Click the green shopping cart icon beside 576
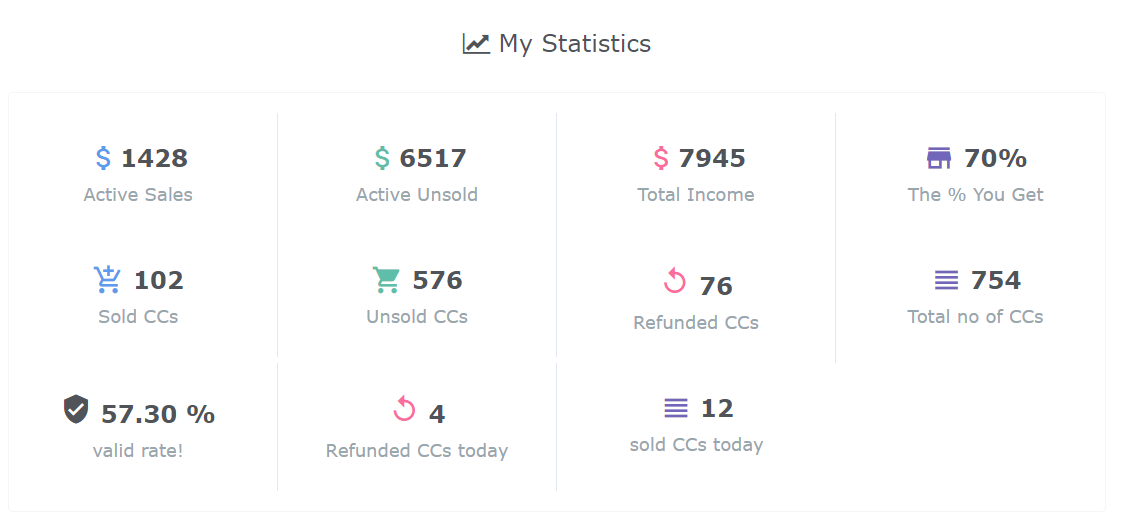The height and width of the screenshot is (530, 1137). coord(386,280)
